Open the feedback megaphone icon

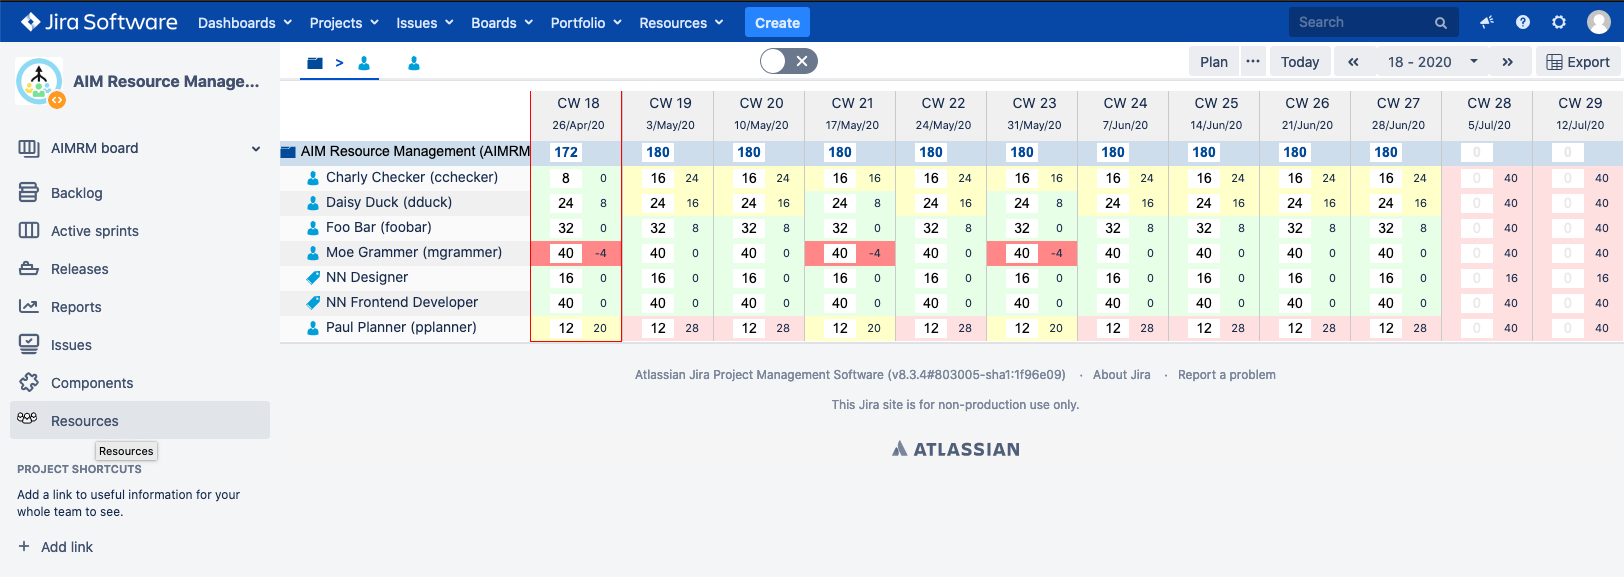(1487, 22)
